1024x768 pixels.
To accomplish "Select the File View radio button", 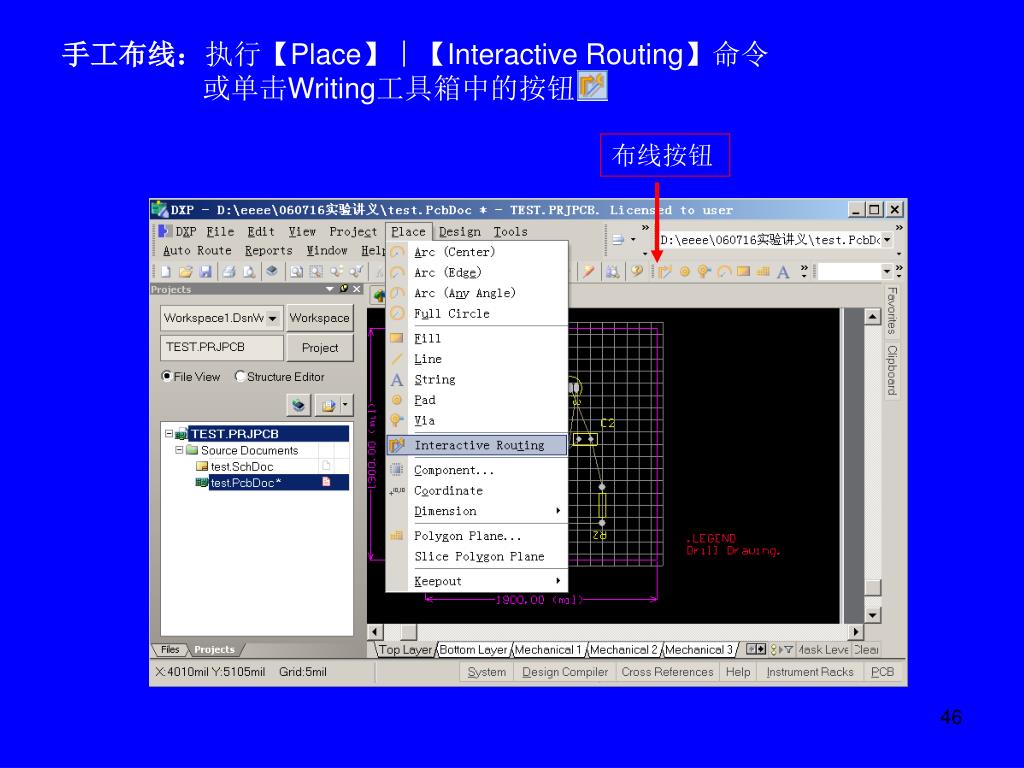I will coord(167,377).
